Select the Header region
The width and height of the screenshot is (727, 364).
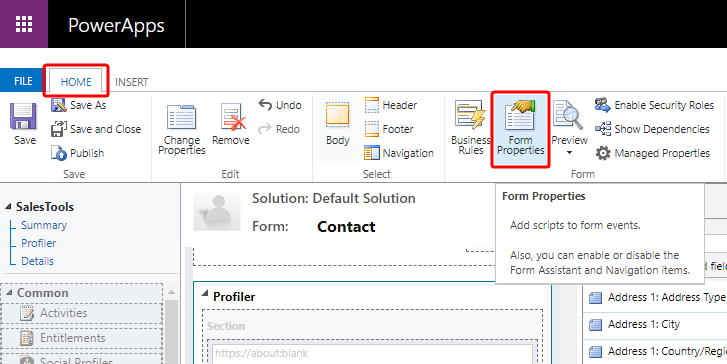(391, 105)
